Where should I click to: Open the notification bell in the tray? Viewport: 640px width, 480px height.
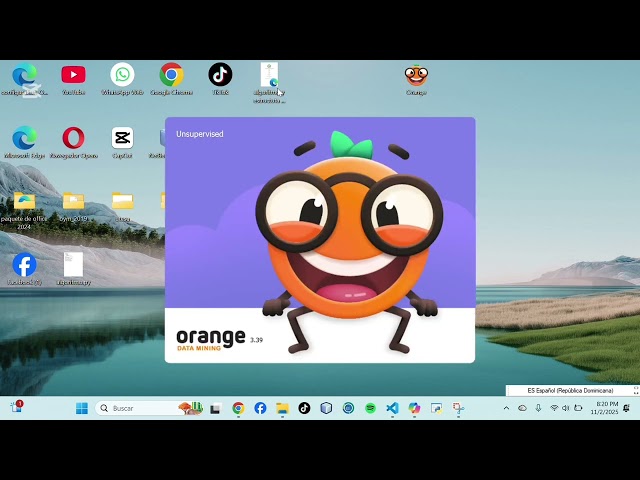click(627, 408)
